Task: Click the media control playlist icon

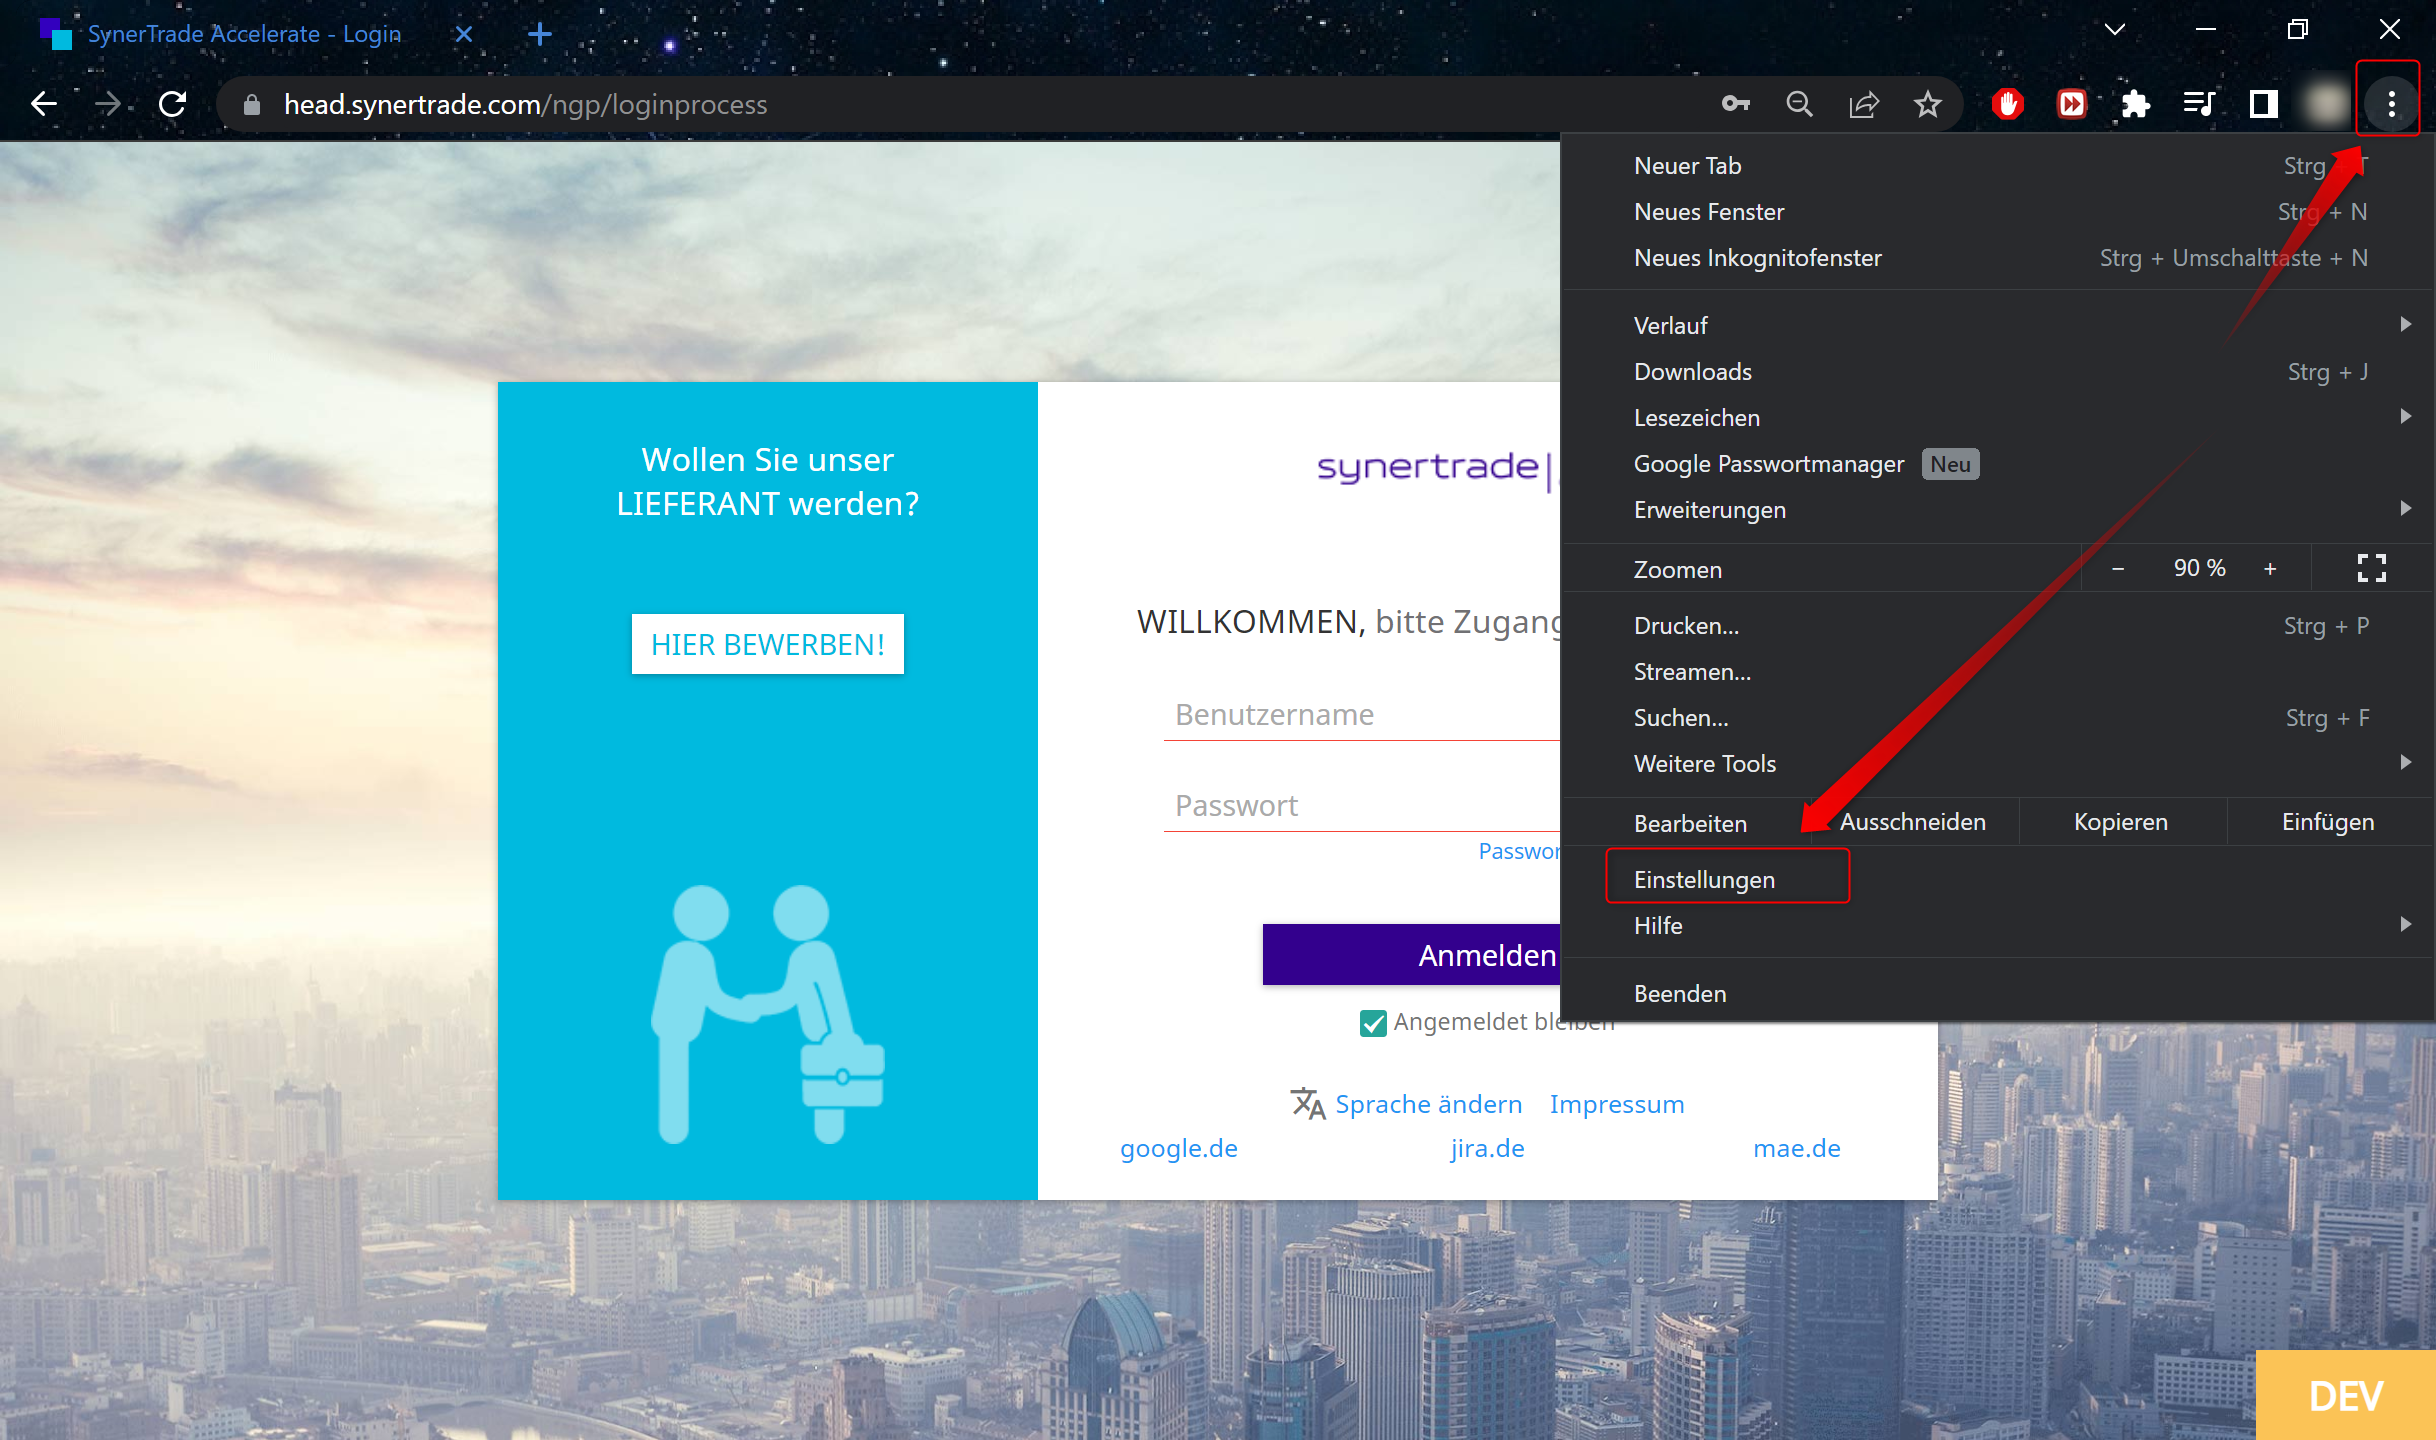Action: pos(2199,104)
